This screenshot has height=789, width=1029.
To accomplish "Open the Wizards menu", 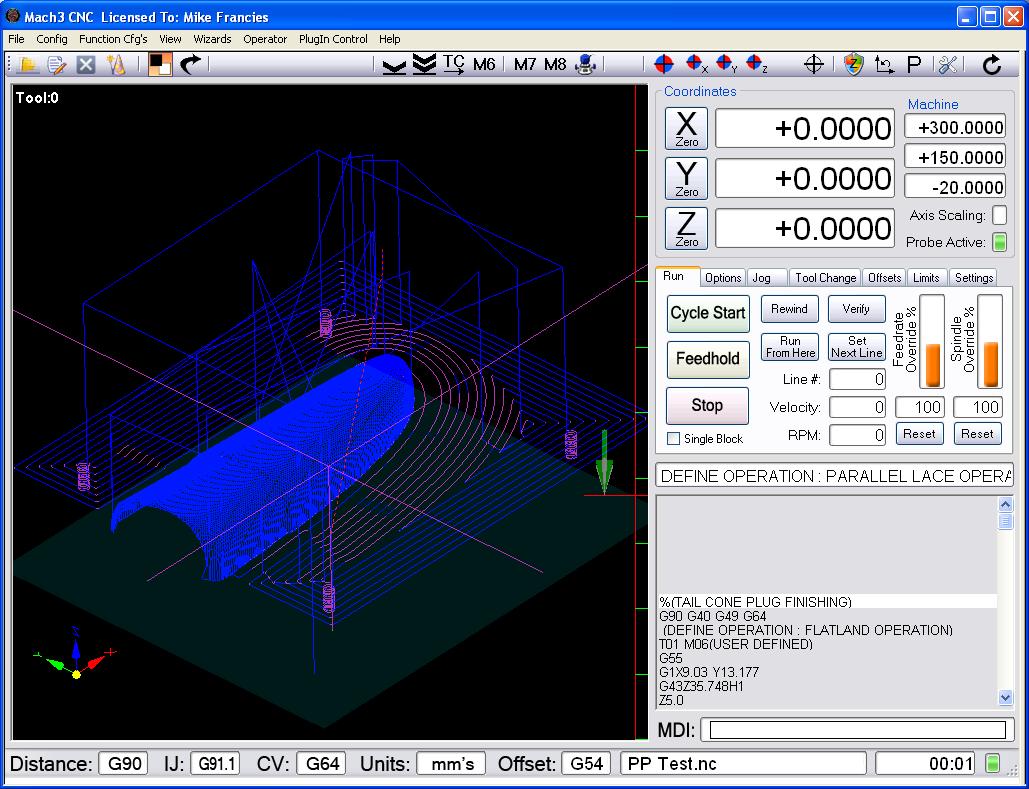I will (x=212, y=39).
